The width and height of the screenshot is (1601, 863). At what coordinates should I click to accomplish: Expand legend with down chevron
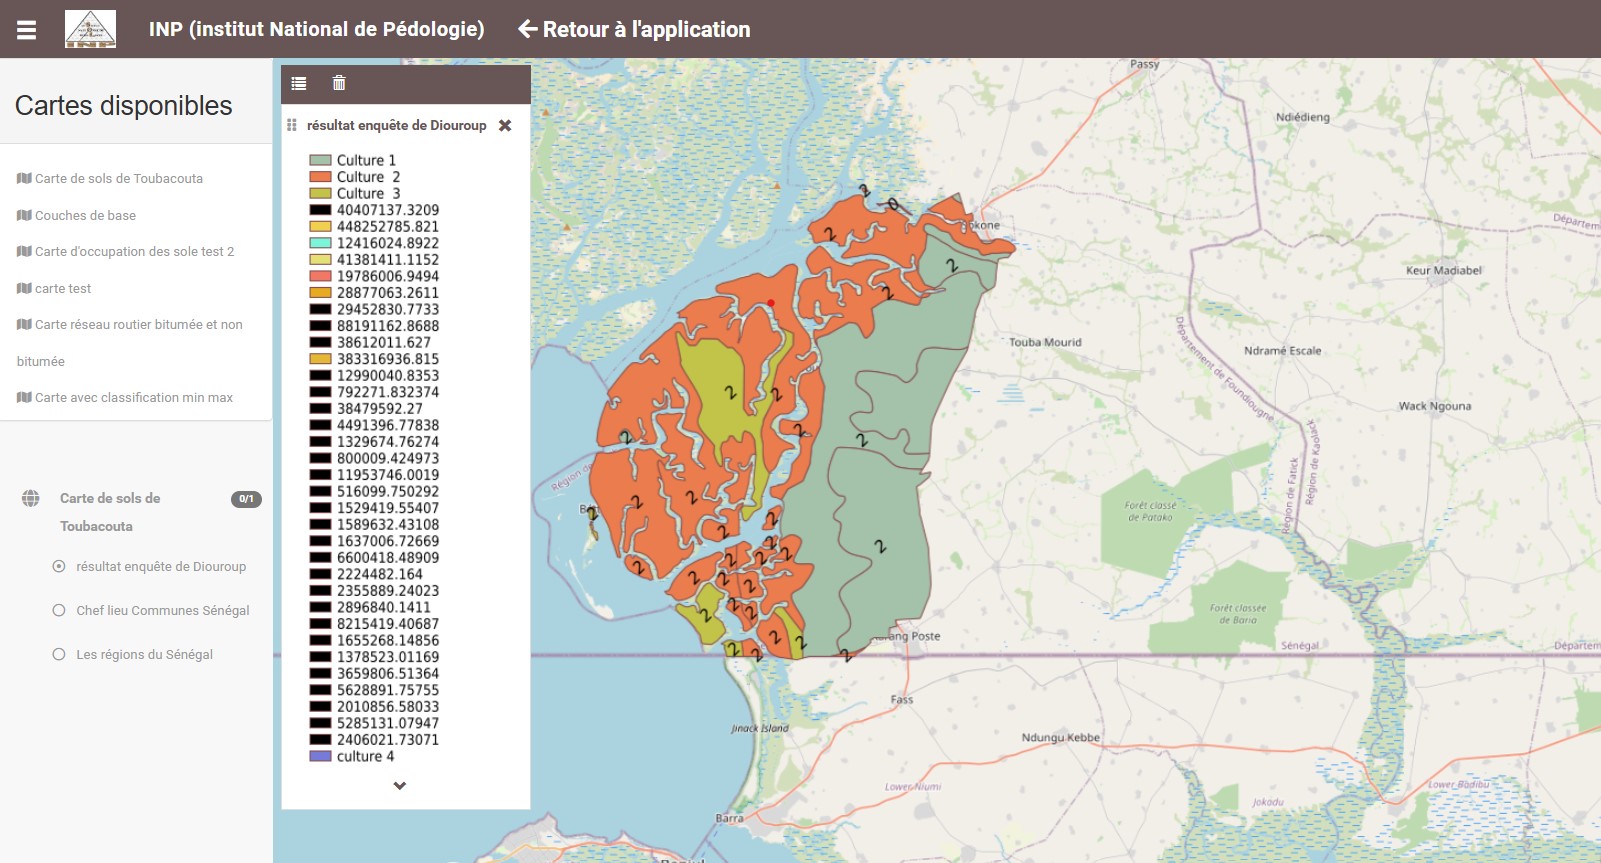[x=400, y=786]
